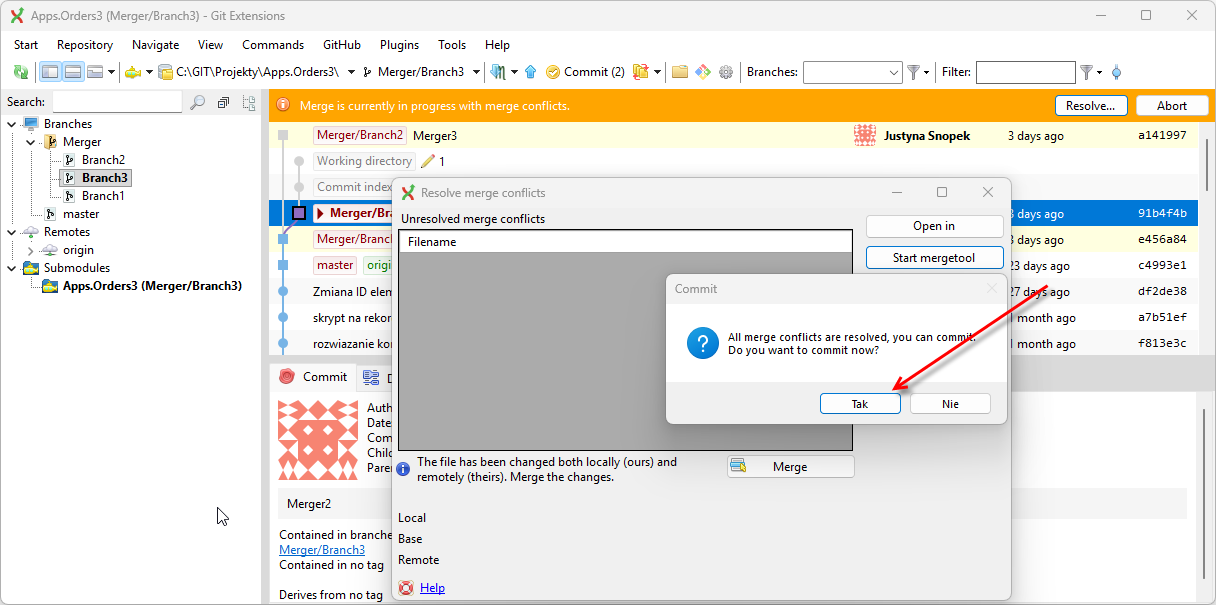Click into the Filter text field
The width and height of the screenshot is (1216, 605).
1025,72
